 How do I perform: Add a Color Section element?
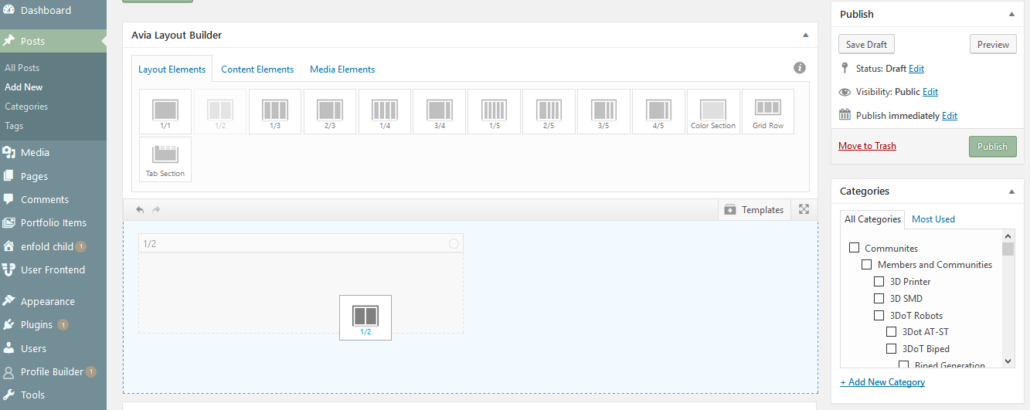[713, 111]
